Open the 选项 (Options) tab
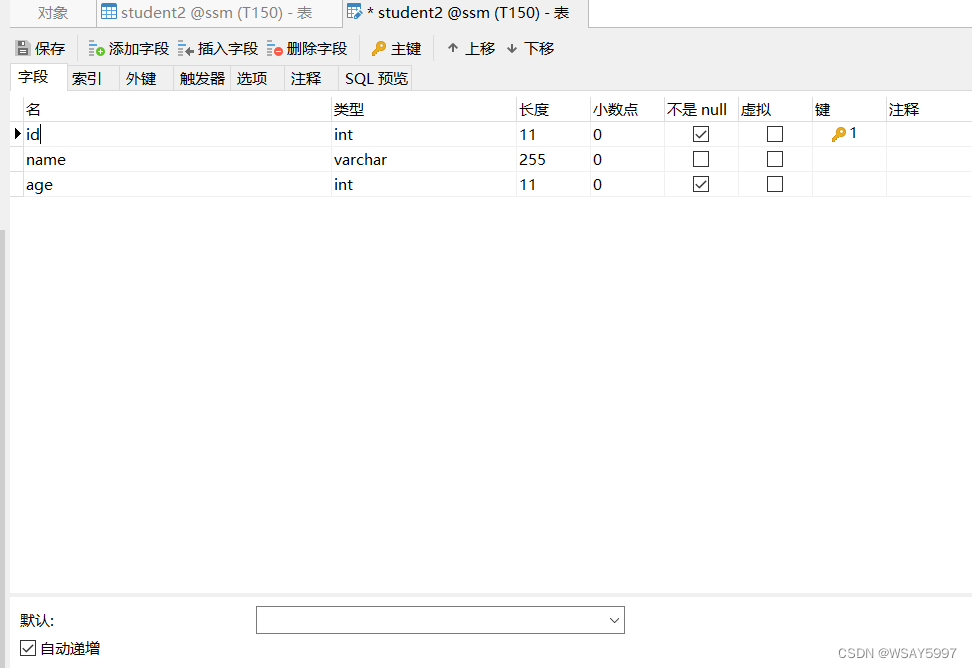The width and height of the screenshot is (972, 668). pyautogui.click(x=257, y=79)
